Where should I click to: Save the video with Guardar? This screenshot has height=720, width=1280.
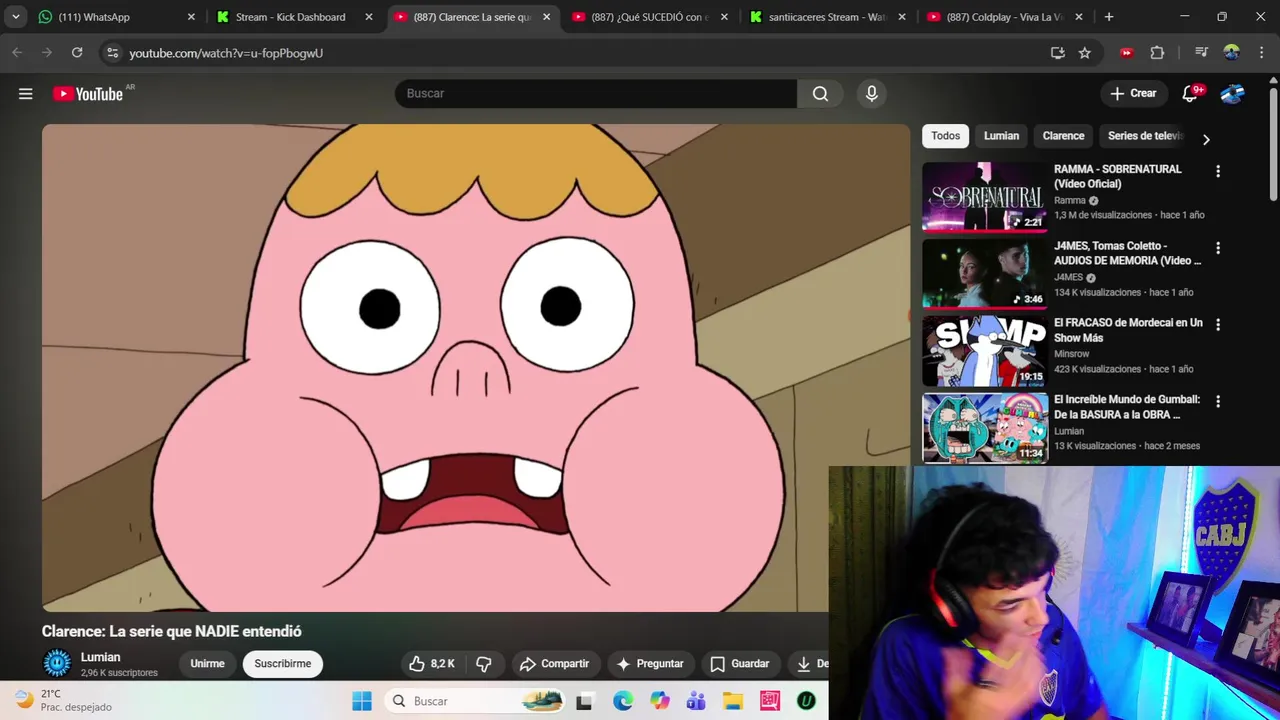(x=740, y=663)
